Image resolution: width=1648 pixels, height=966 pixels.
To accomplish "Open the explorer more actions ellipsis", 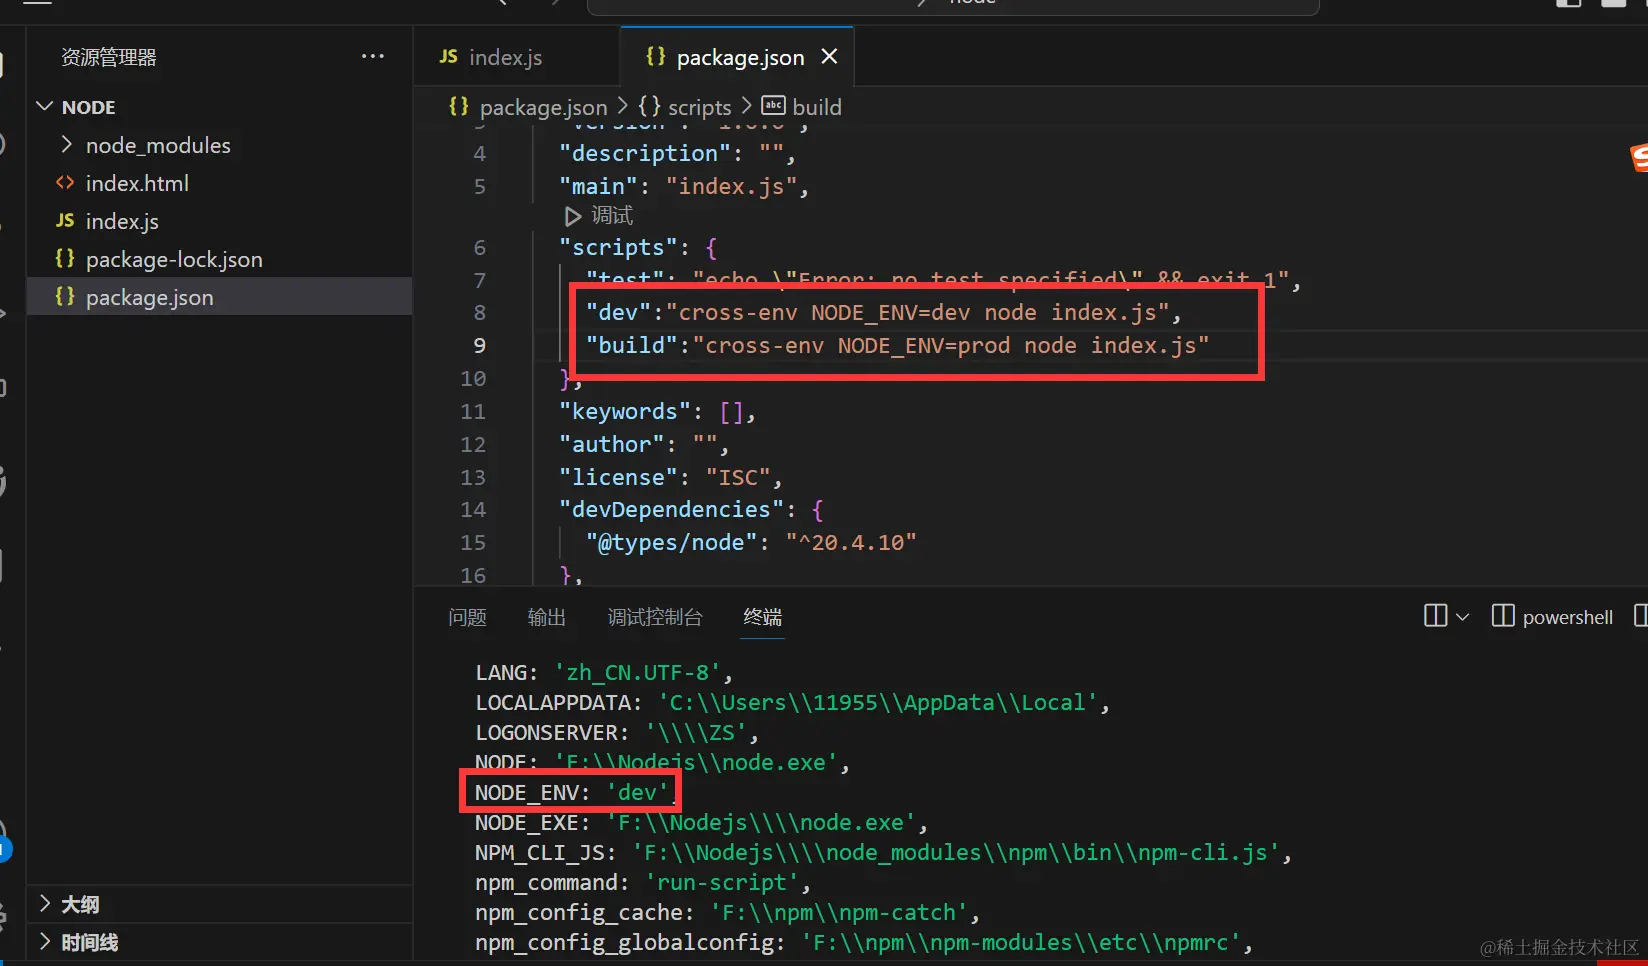I will coord(372,57).
